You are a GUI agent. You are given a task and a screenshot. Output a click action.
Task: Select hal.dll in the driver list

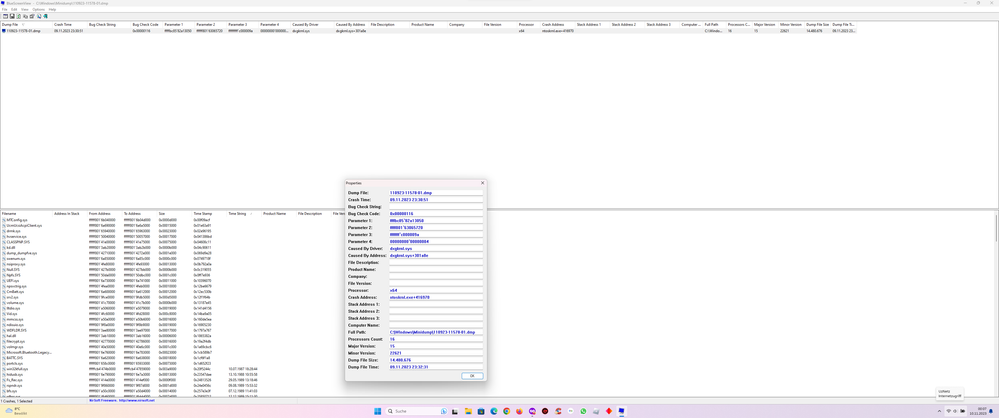pos(11,336)
